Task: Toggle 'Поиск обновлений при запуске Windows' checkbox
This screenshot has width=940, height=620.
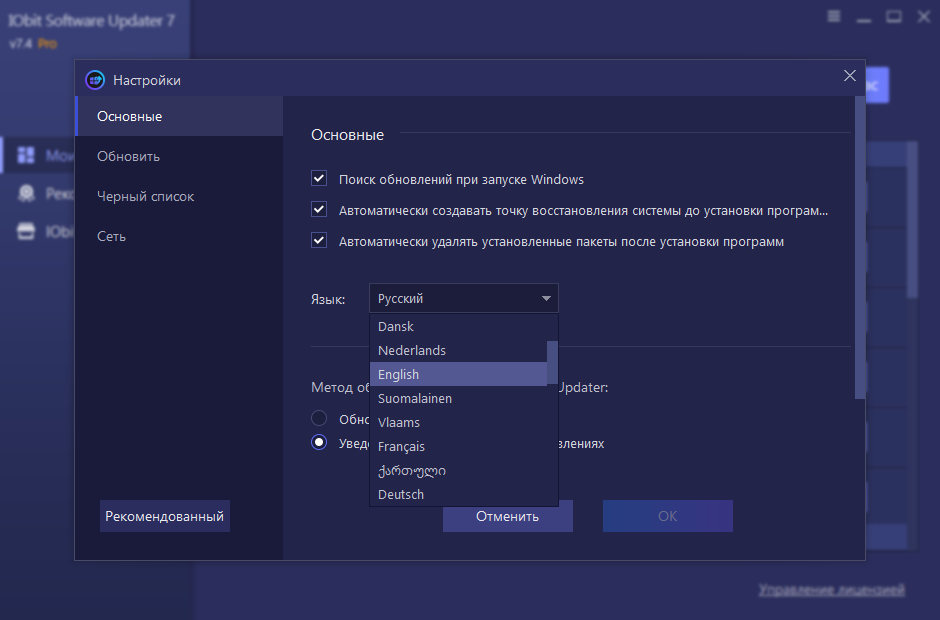Action: 319,179
